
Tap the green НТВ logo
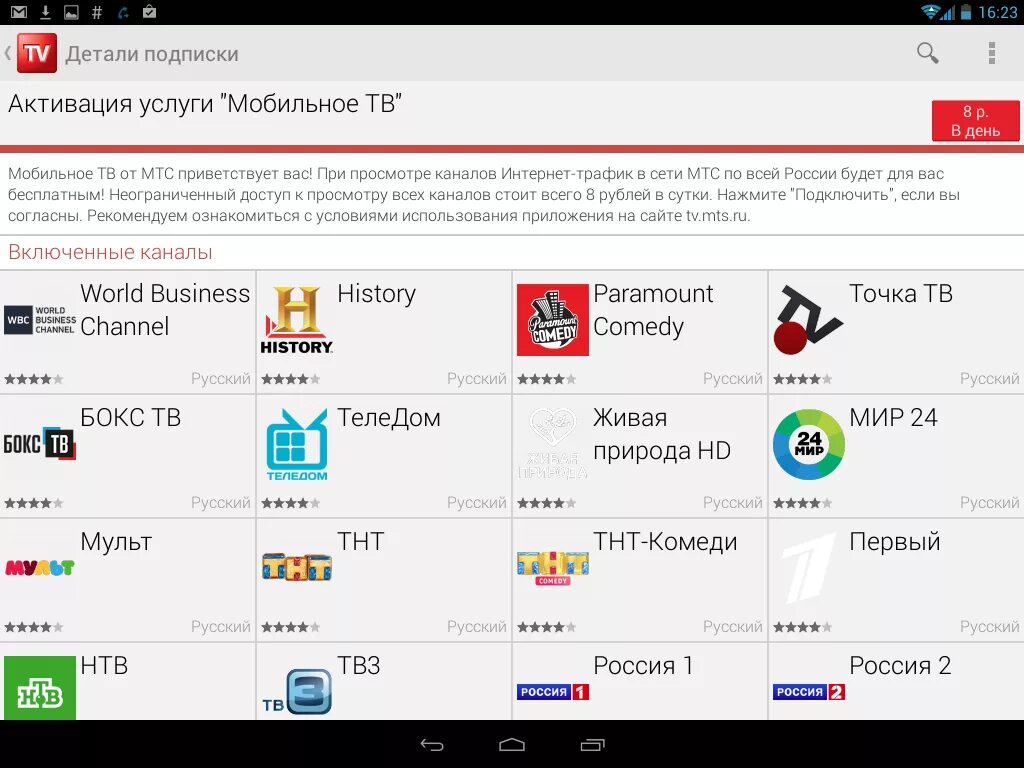point(40,688)
